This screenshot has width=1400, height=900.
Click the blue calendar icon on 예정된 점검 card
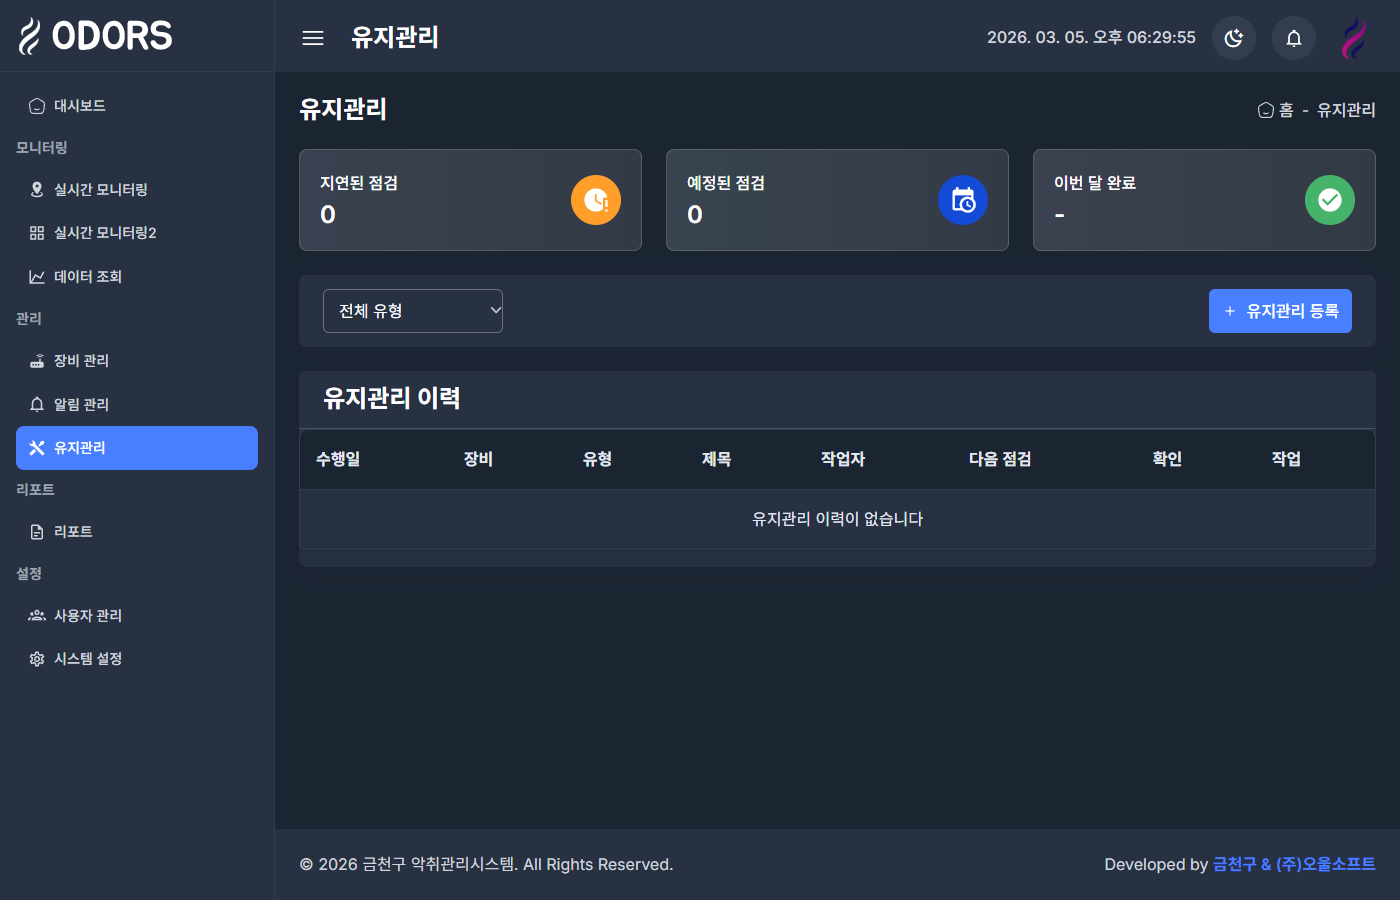pos(962,200)
